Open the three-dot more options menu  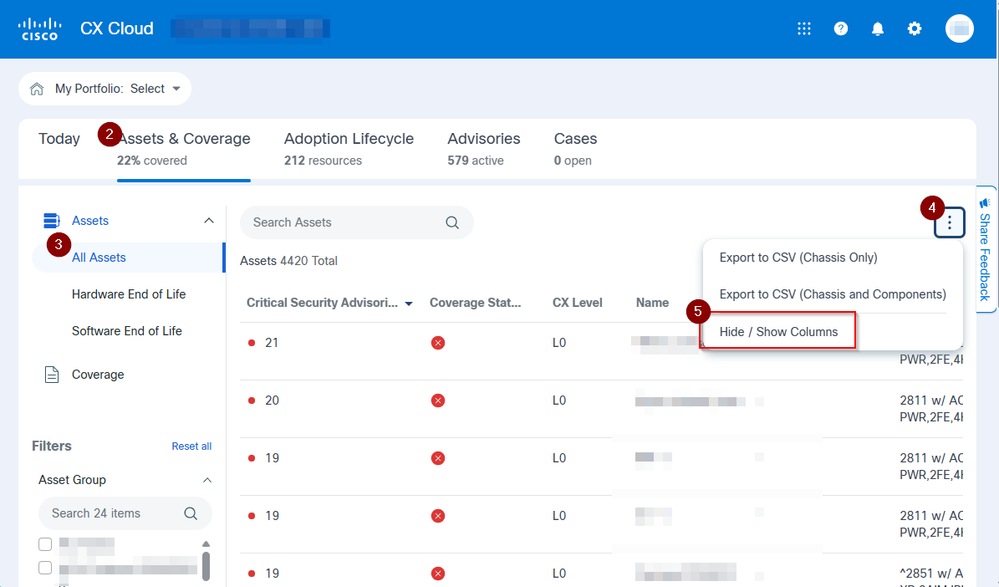(949, 222)
